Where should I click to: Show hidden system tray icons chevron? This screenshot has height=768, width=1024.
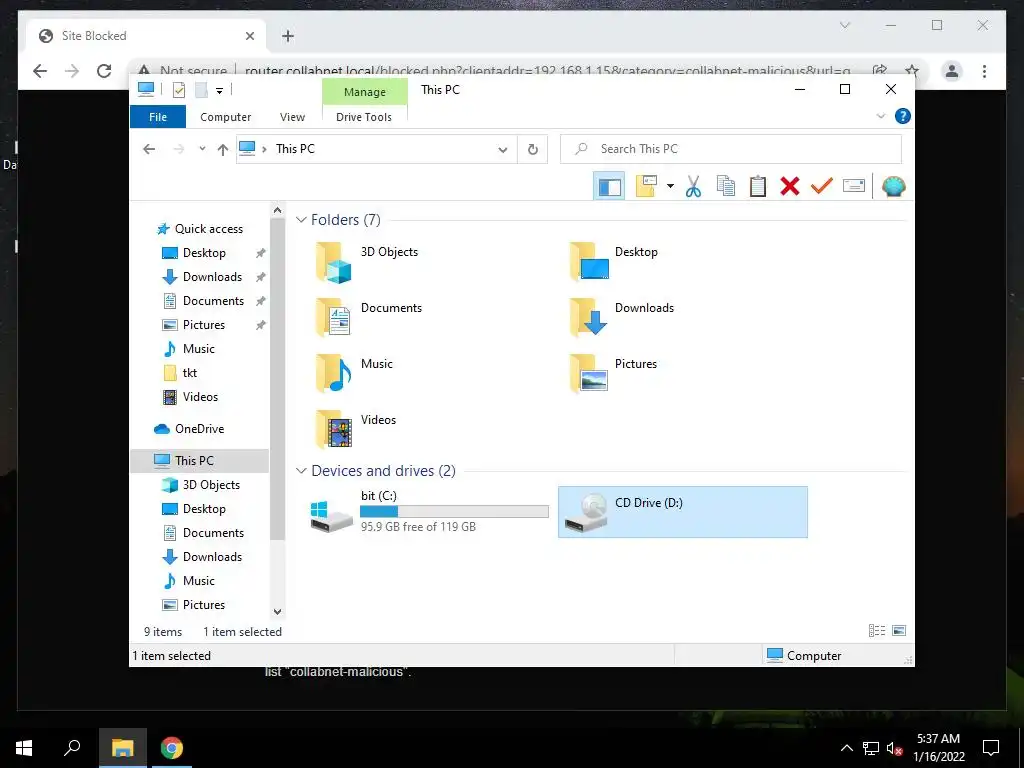pyautogui.click(x=846, y=748)
